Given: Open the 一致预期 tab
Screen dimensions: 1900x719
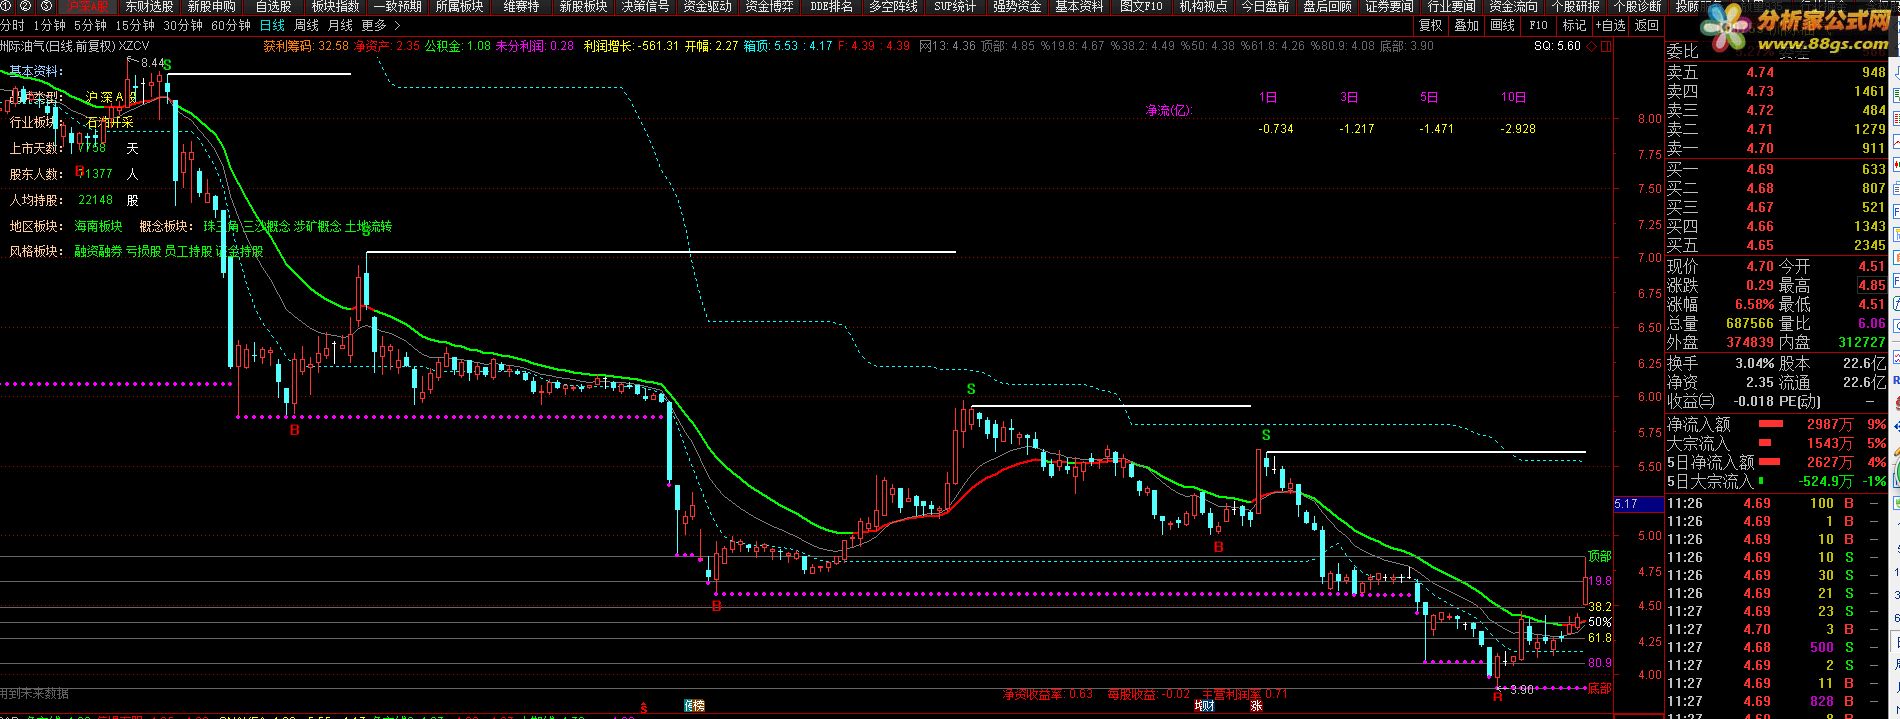Looking at the screenshot, I should (397, 6).
